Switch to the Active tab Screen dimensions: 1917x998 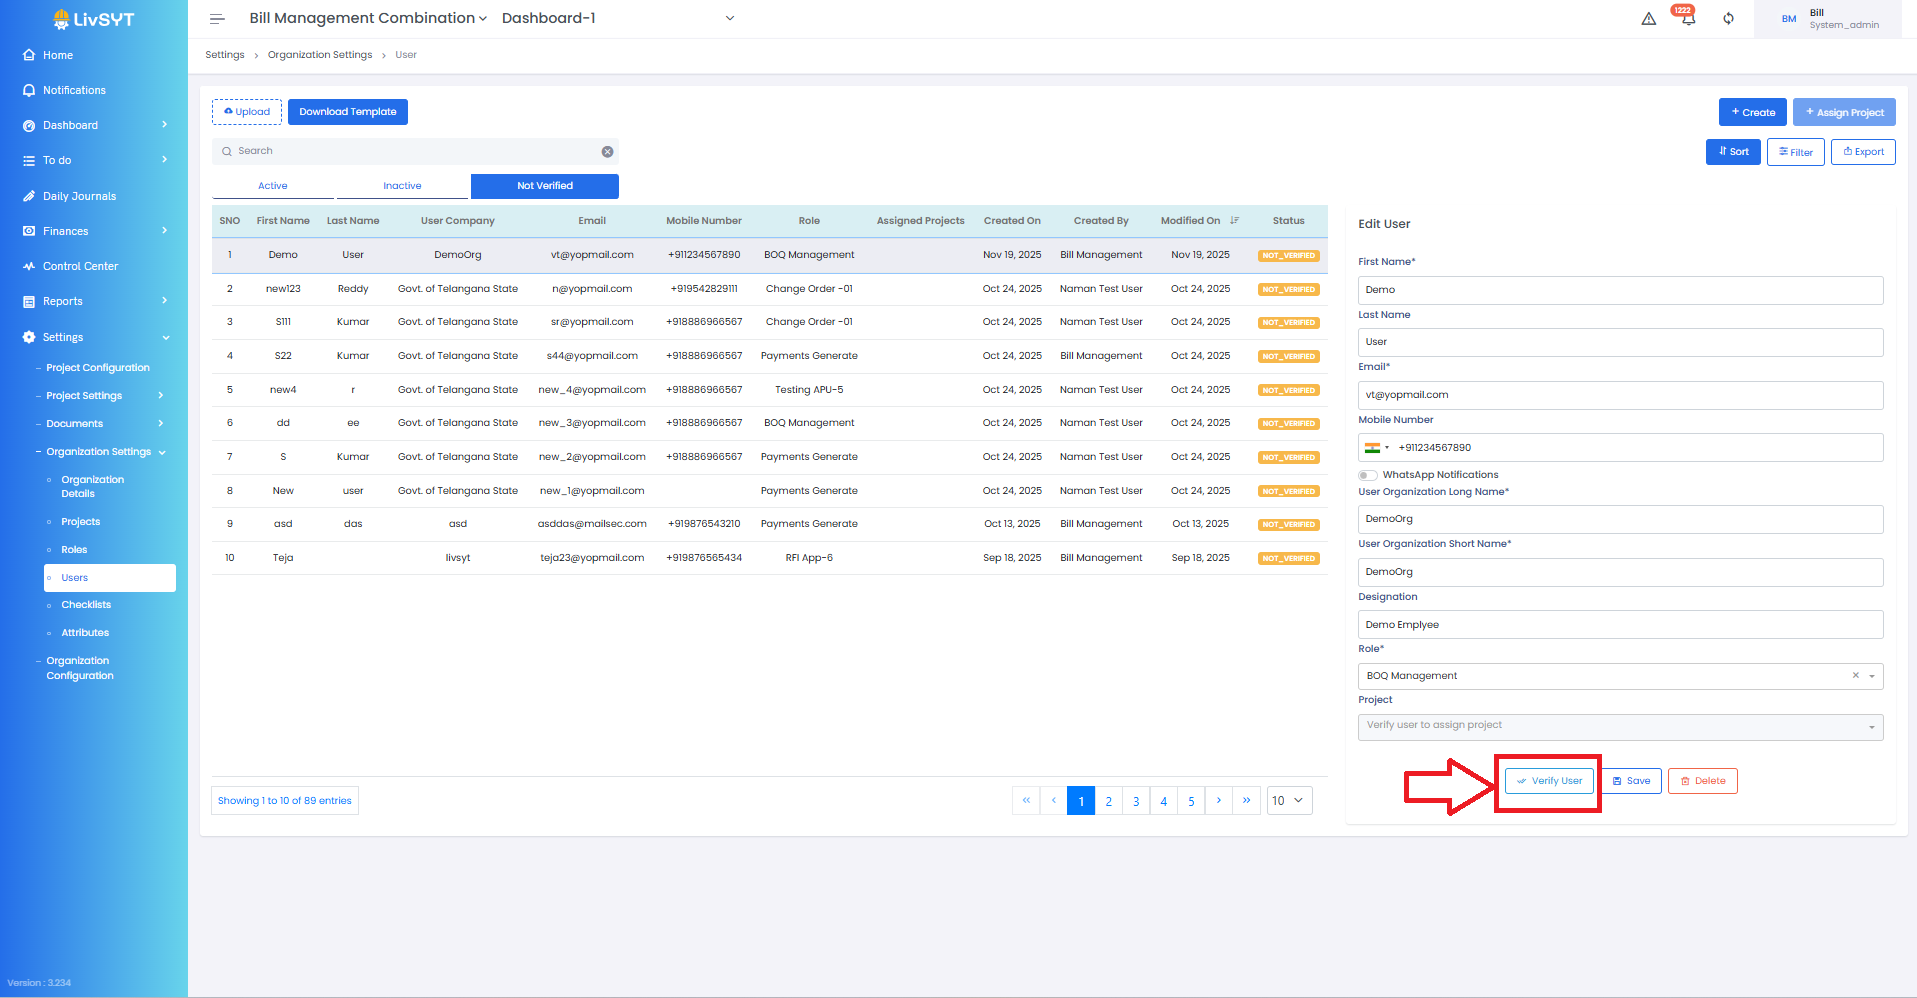point(273,186)
